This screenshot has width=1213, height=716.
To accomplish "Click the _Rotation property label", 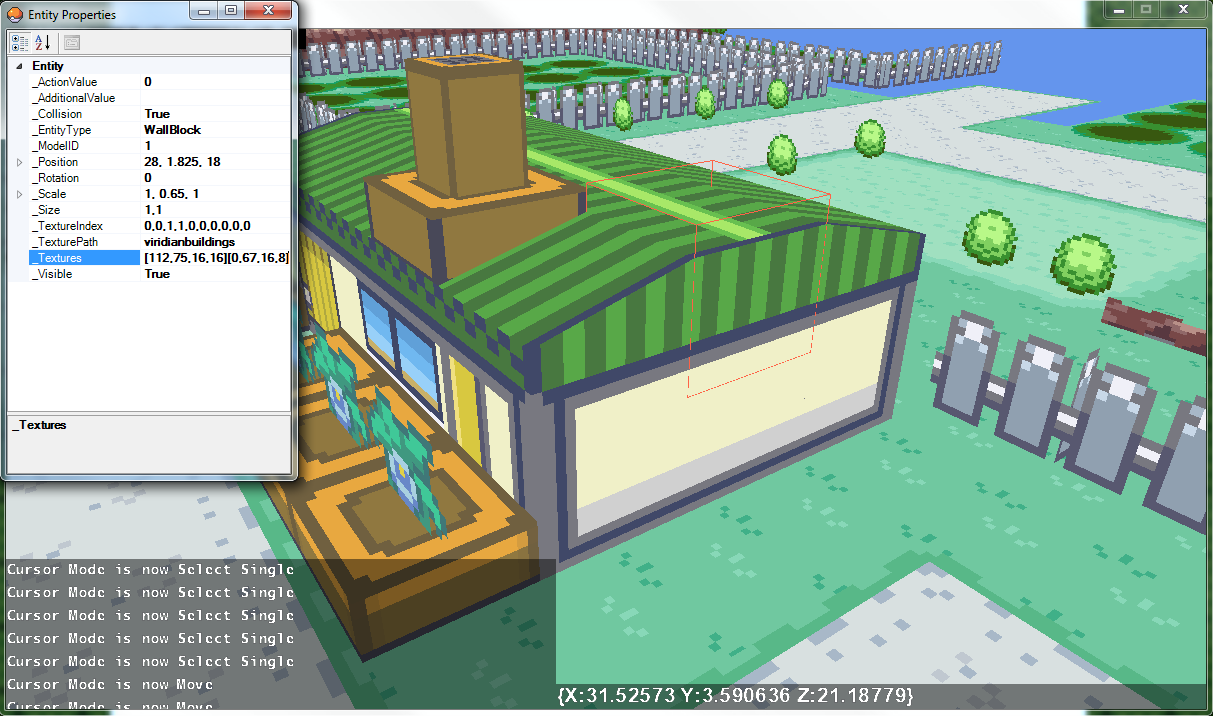I will click(x=56, y=178).
